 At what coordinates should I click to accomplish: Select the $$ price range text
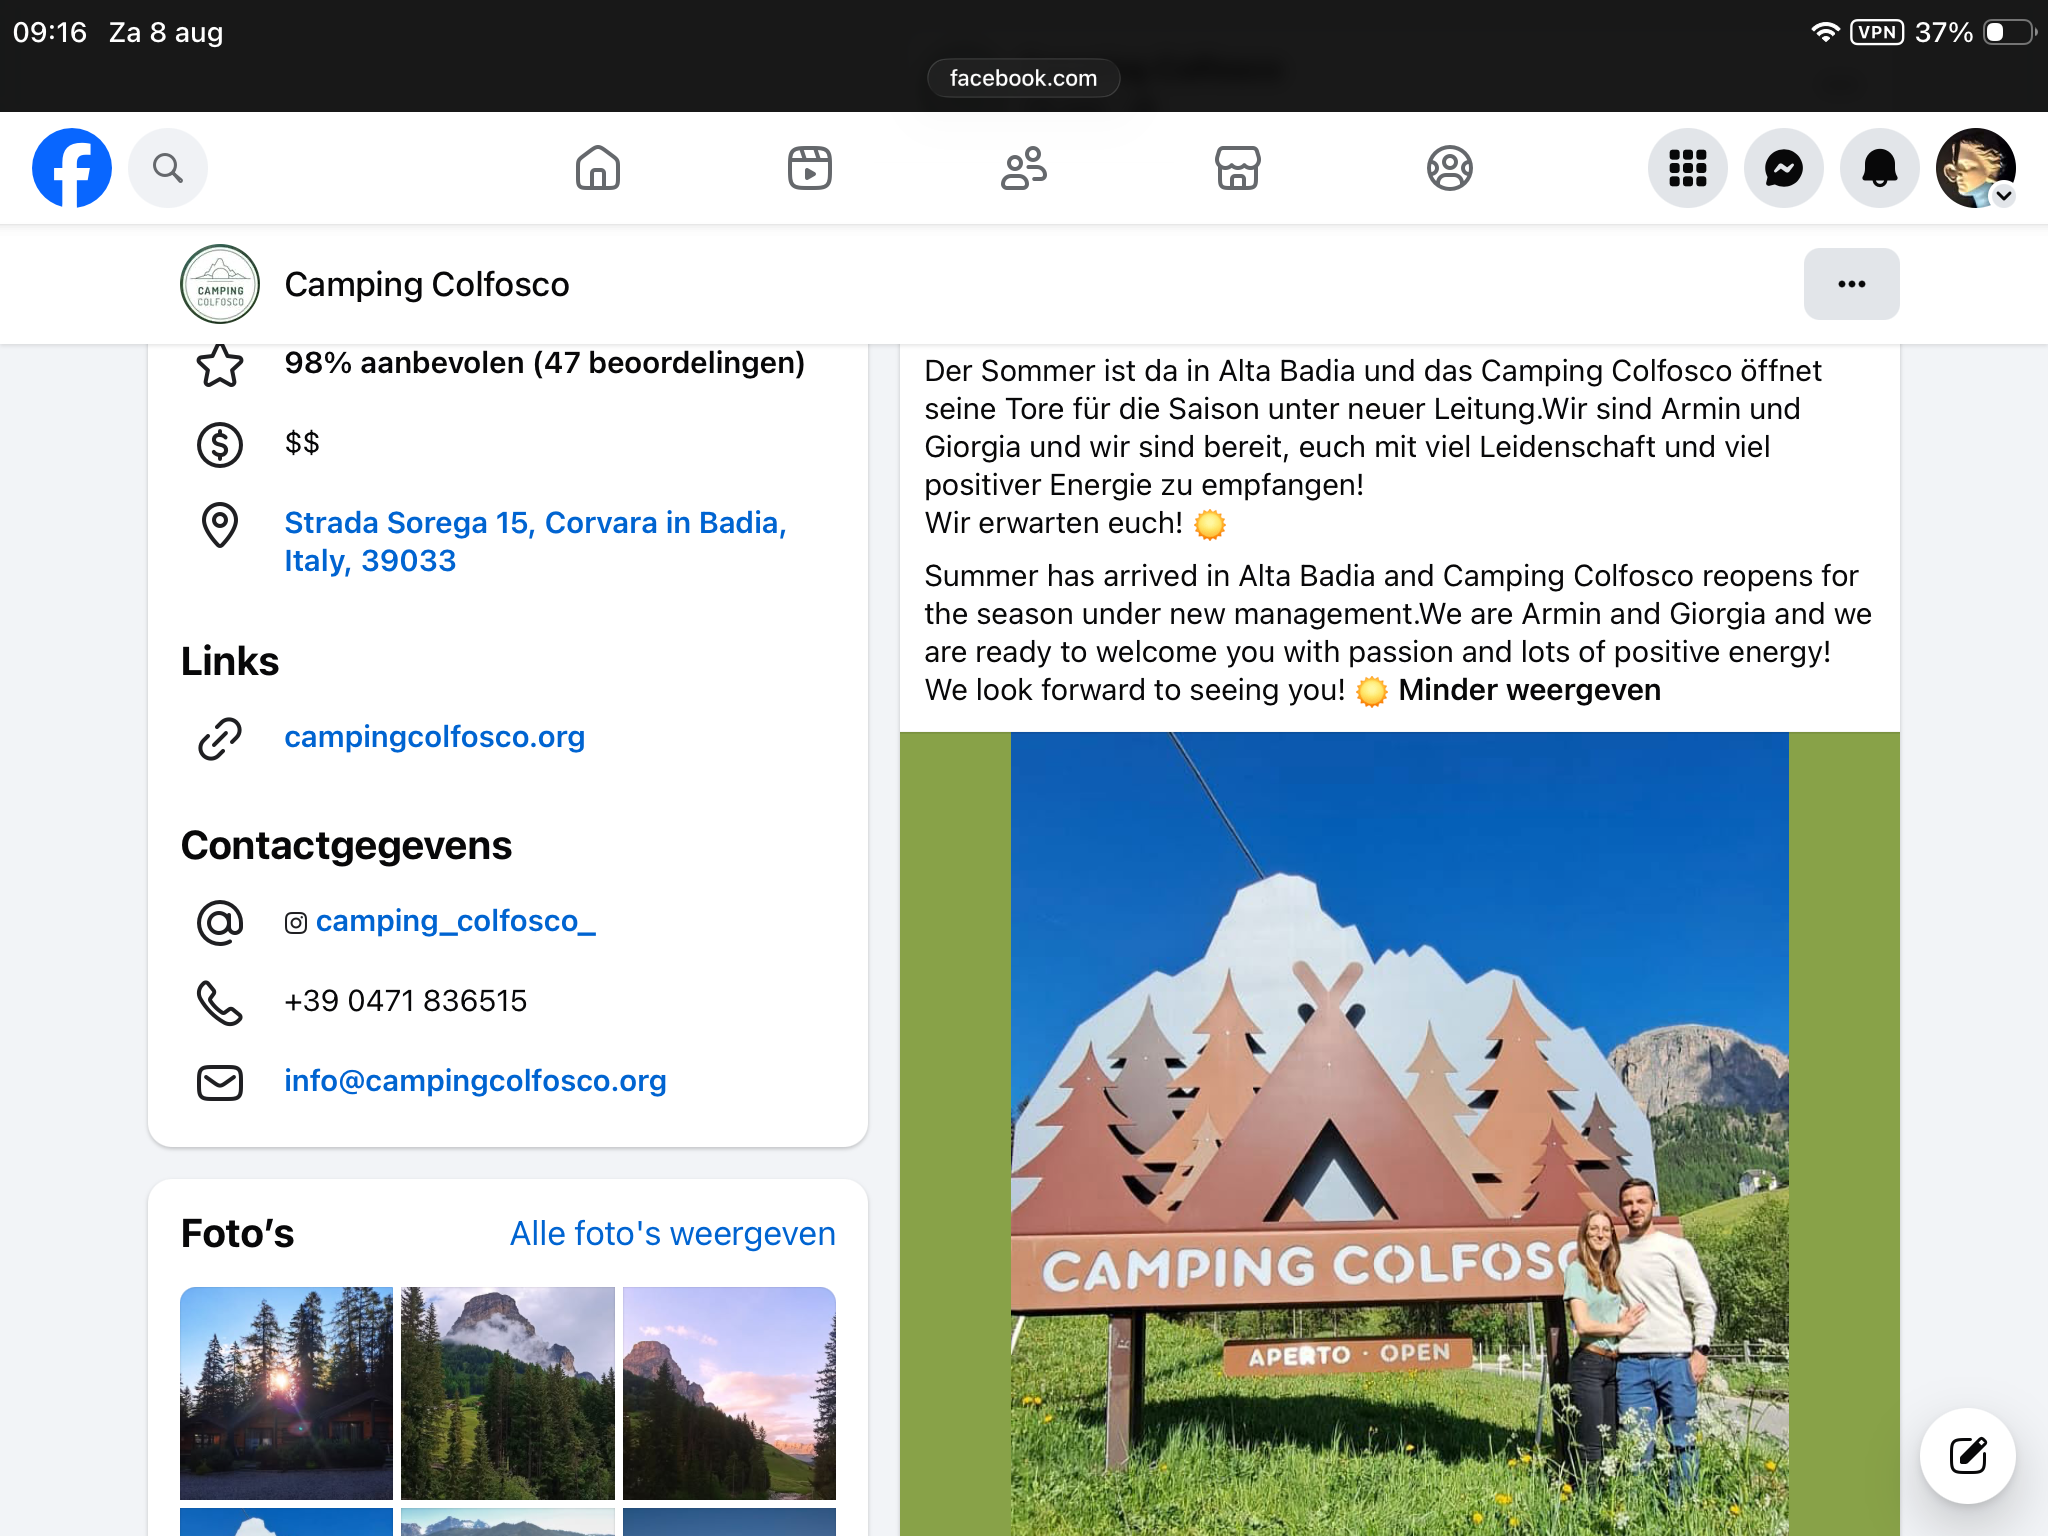point(302,443)
